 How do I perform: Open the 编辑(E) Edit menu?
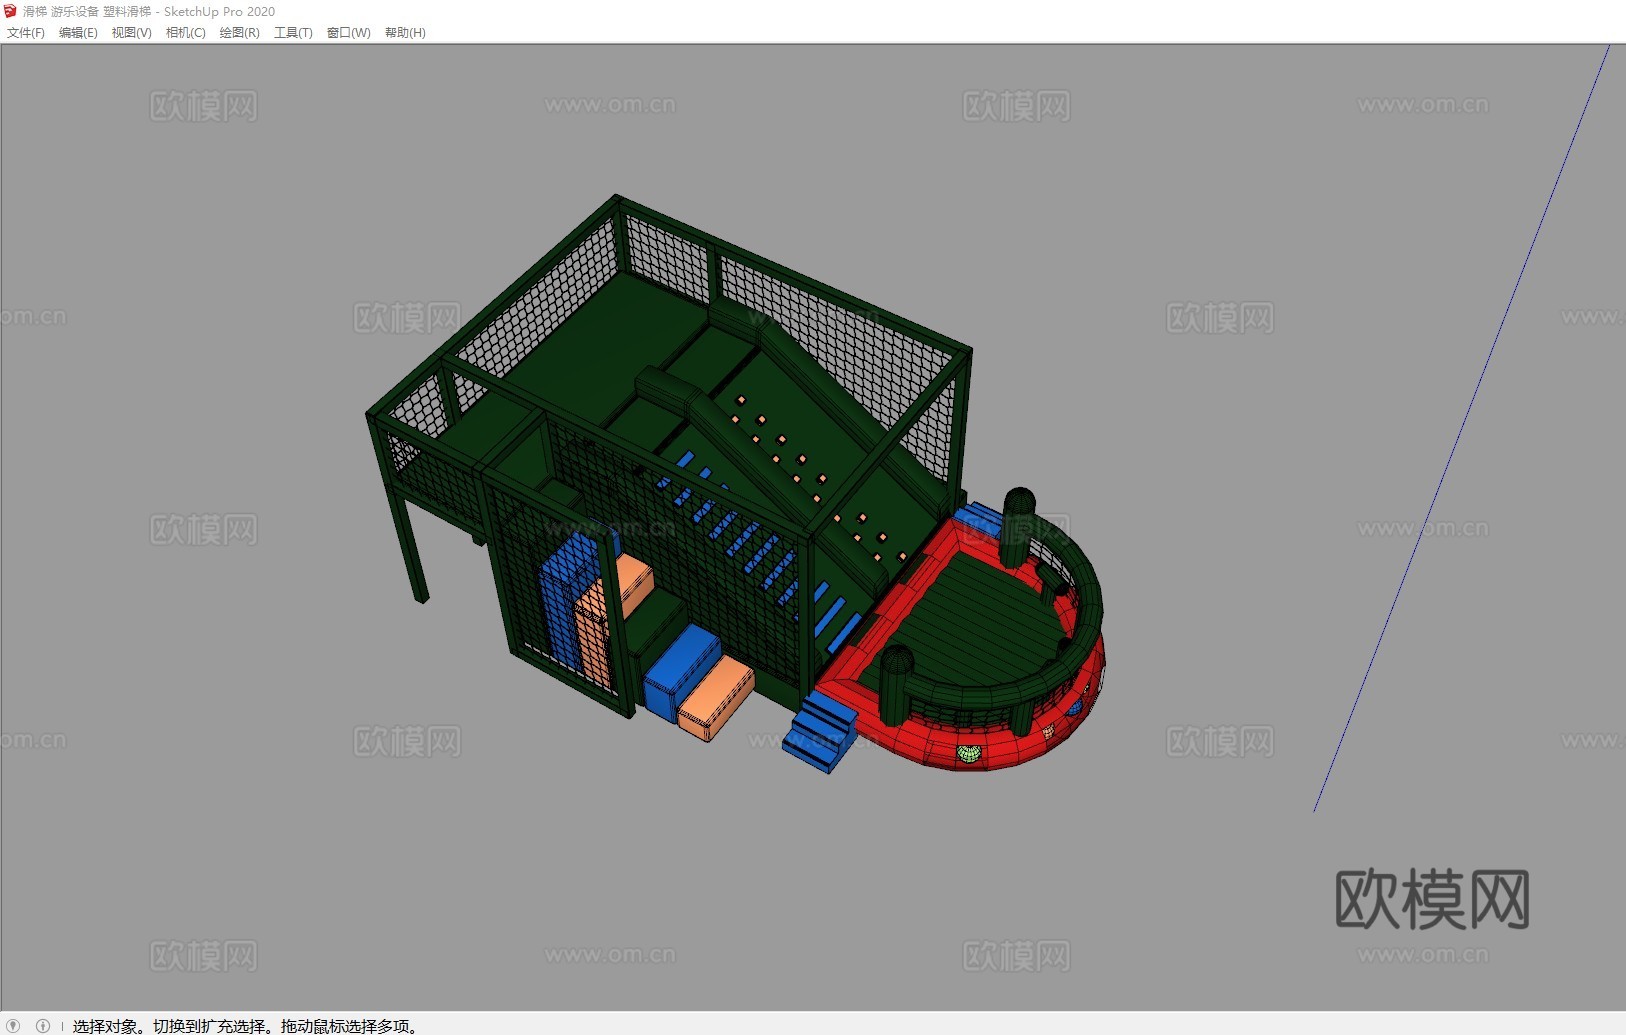[78, 33]
